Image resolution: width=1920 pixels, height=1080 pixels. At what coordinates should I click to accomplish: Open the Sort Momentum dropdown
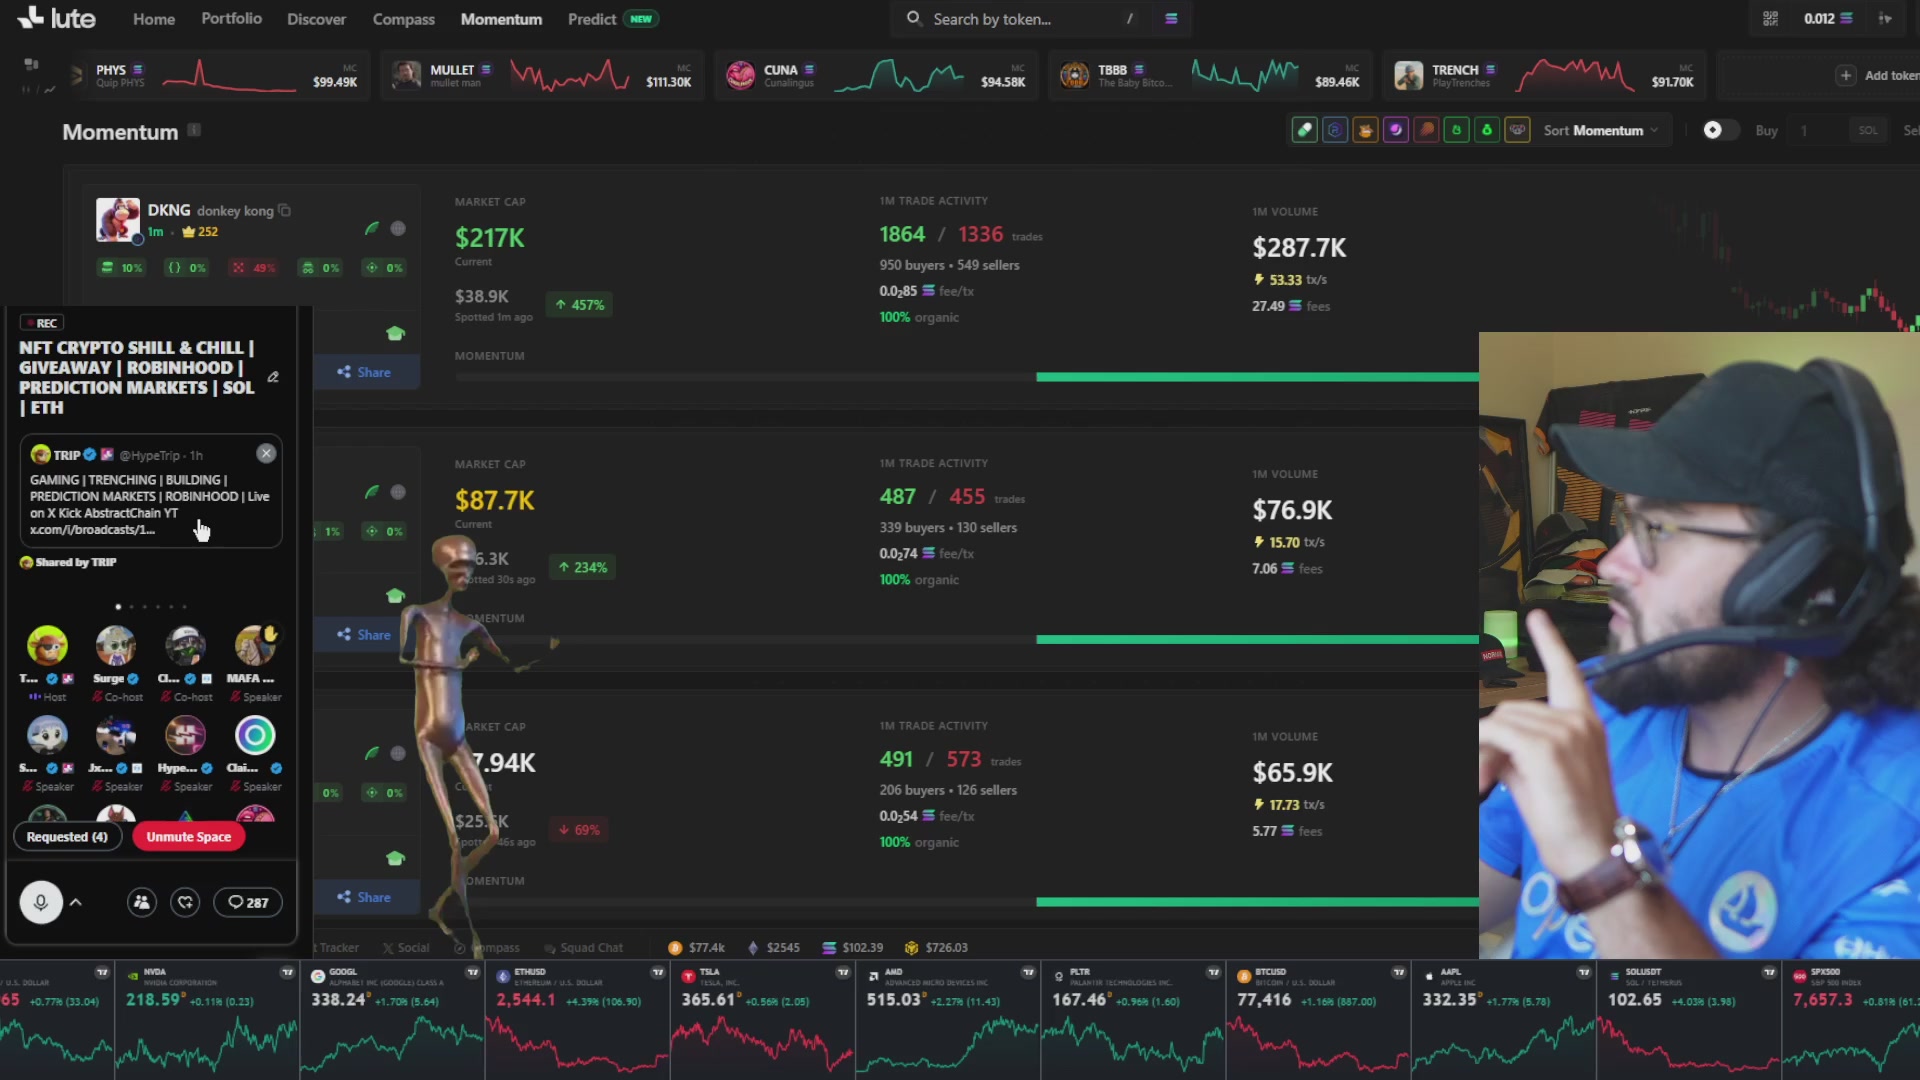point(1600,130)
